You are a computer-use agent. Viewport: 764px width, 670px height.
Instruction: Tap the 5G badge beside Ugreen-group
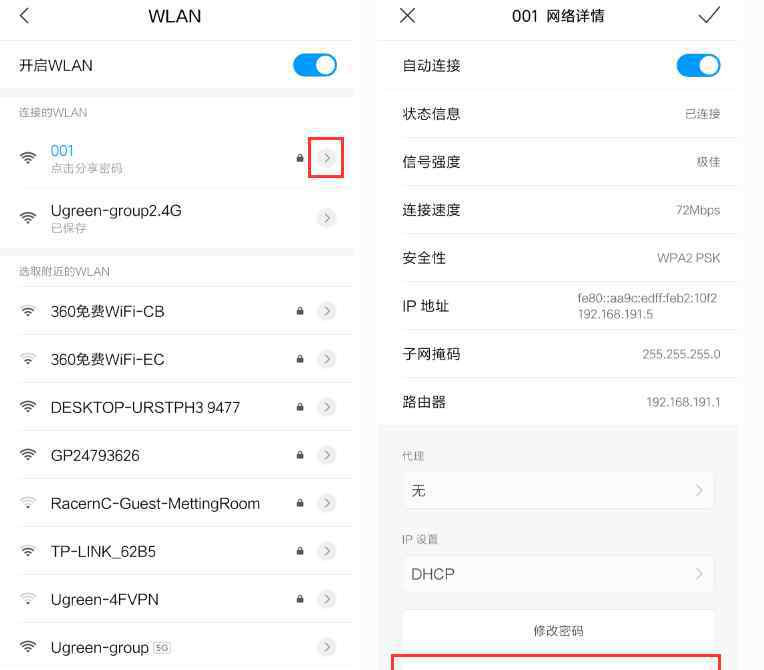(x=162, y=648)
